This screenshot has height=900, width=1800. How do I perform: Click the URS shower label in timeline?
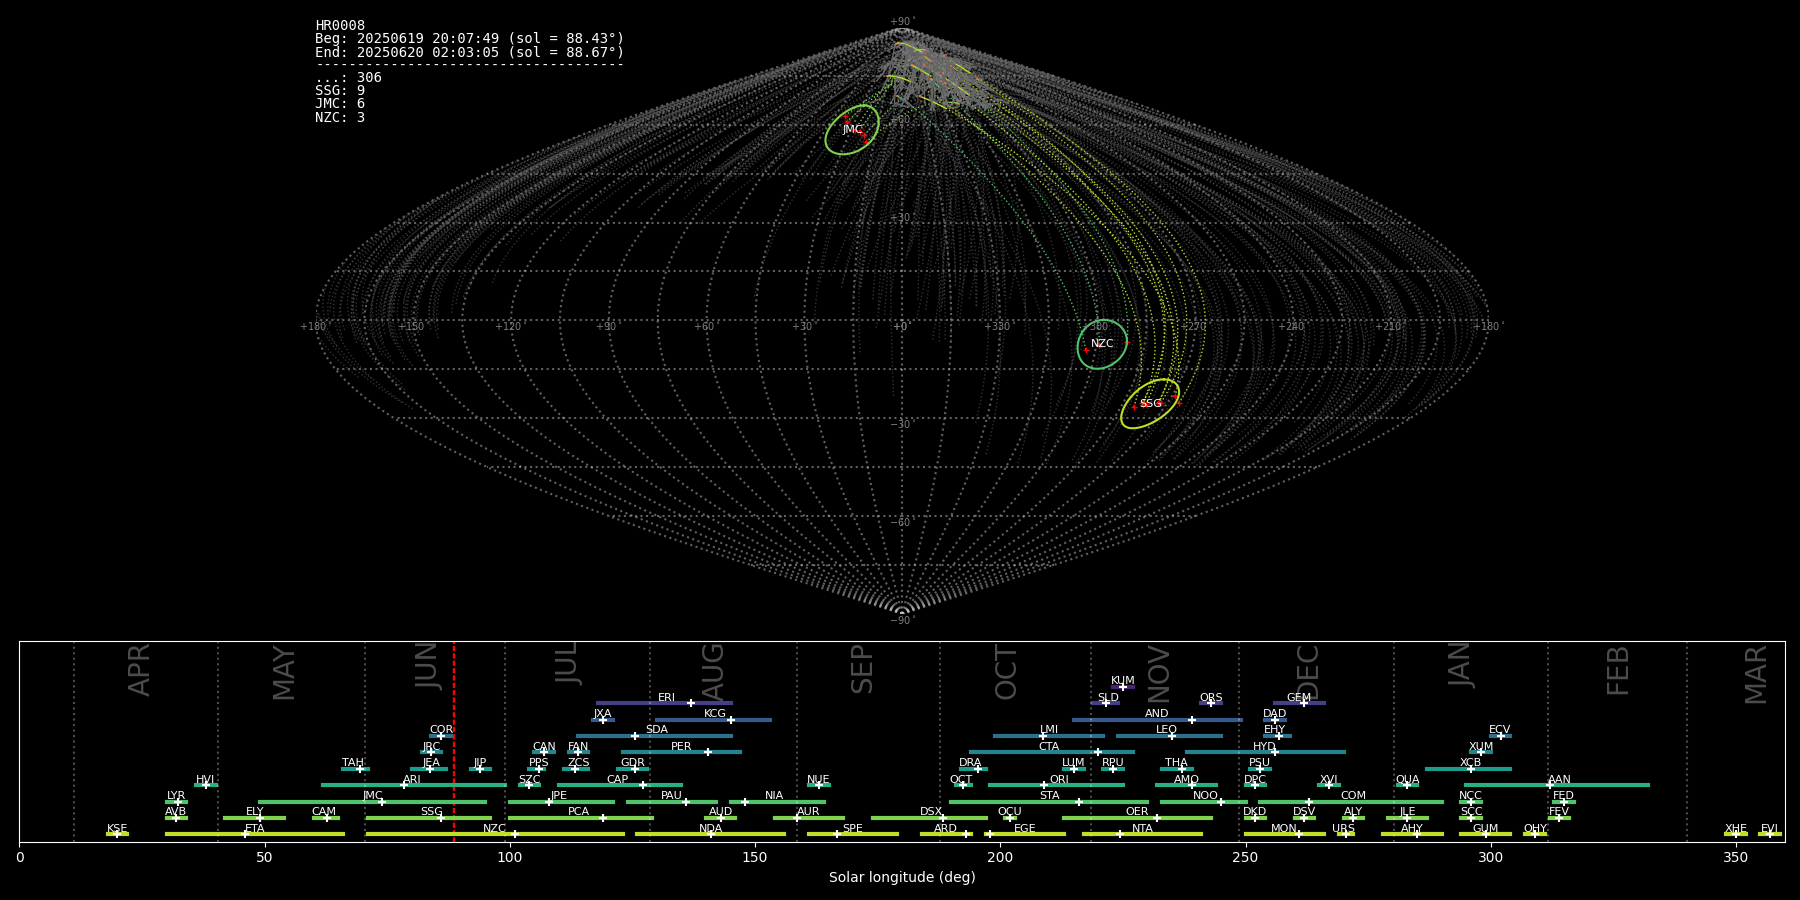click(x=1343, y=829)
